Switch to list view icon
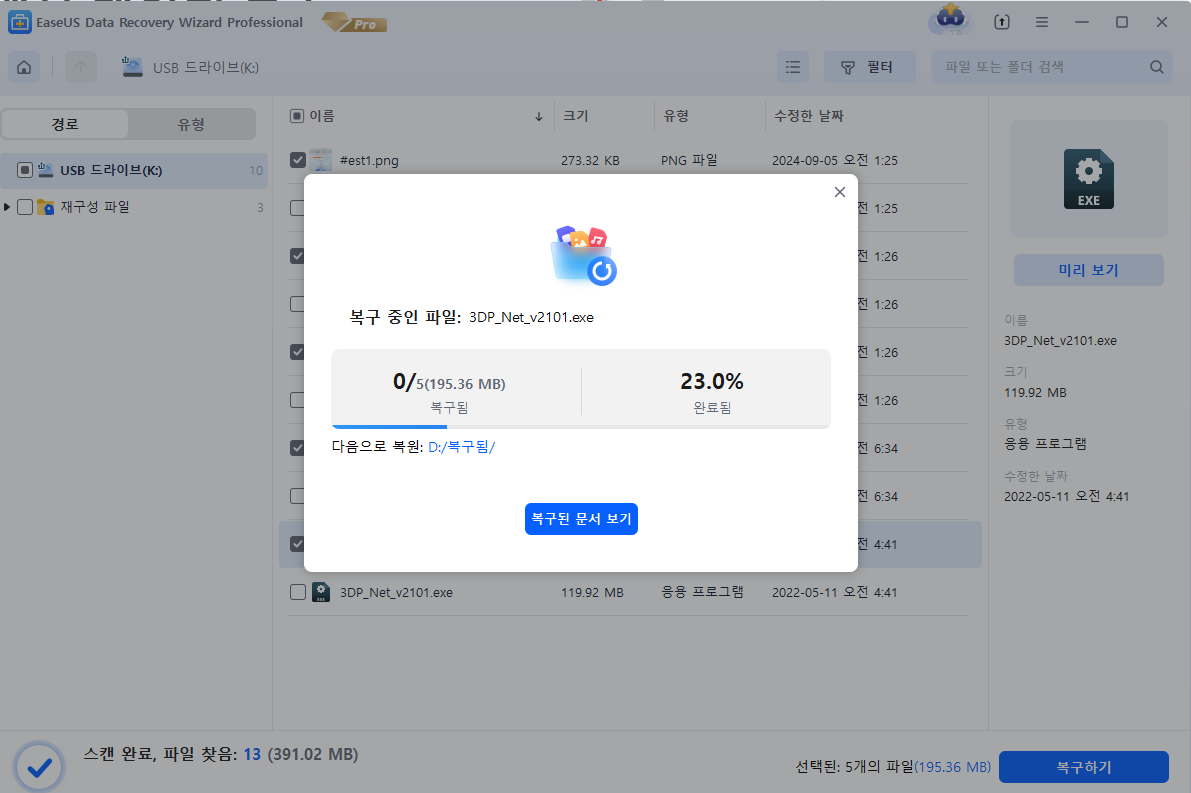1191x793 pixels. [x=792, y=68]
